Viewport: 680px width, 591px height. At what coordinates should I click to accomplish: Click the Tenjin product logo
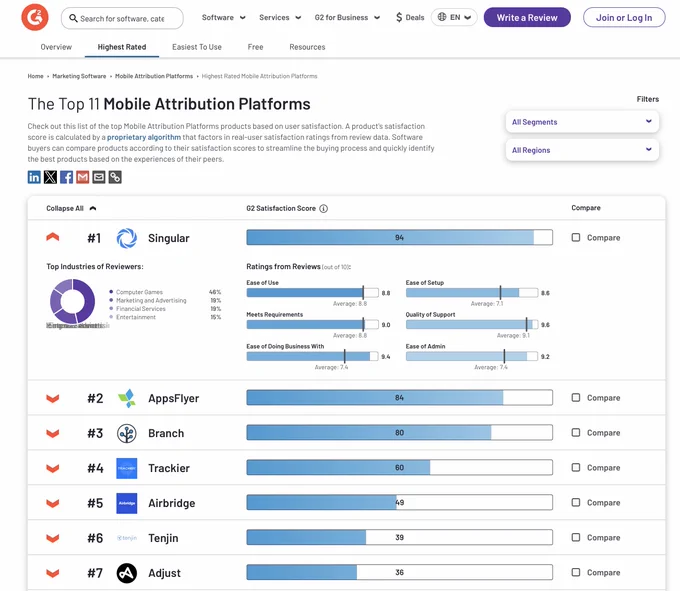[127, 538]
